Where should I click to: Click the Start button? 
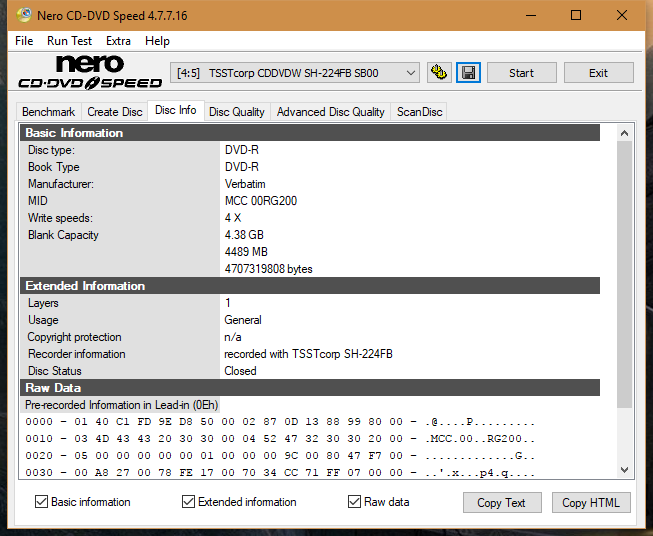(x=521, y=73)
